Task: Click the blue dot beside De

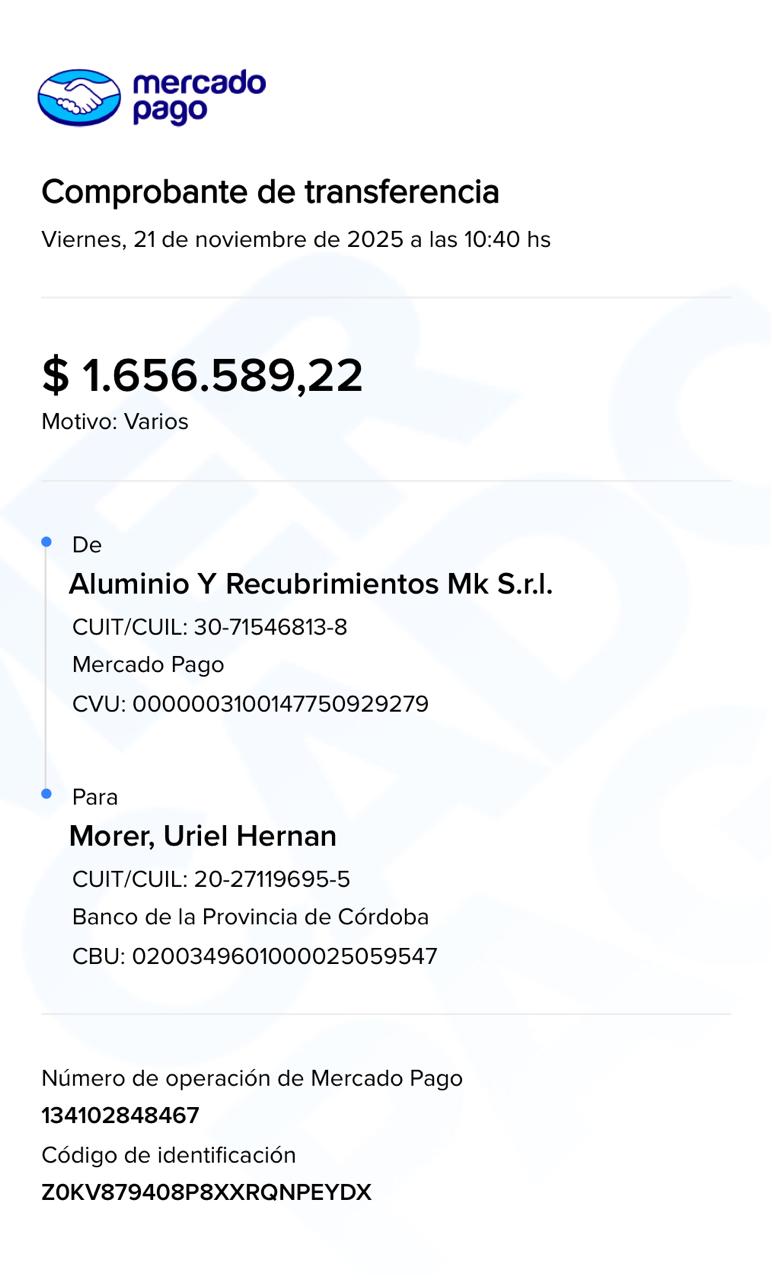Action: (x=46, y=542)
